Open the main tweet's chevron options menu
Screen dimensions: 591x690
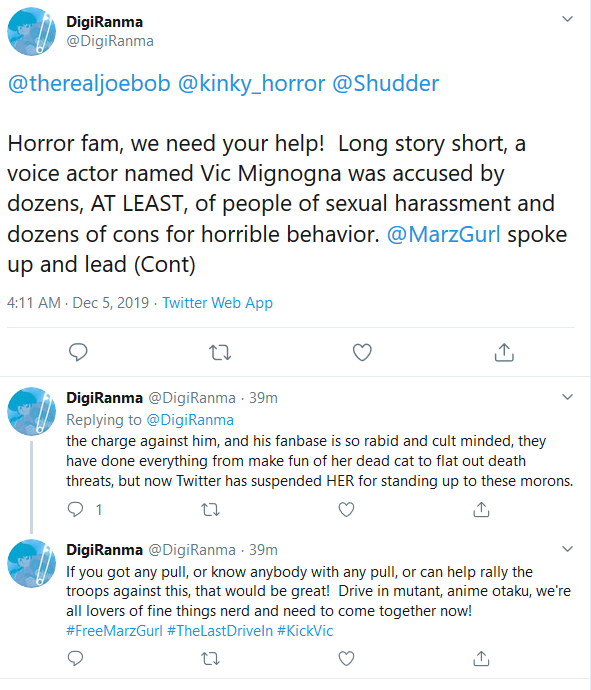[x=567, y=19]
